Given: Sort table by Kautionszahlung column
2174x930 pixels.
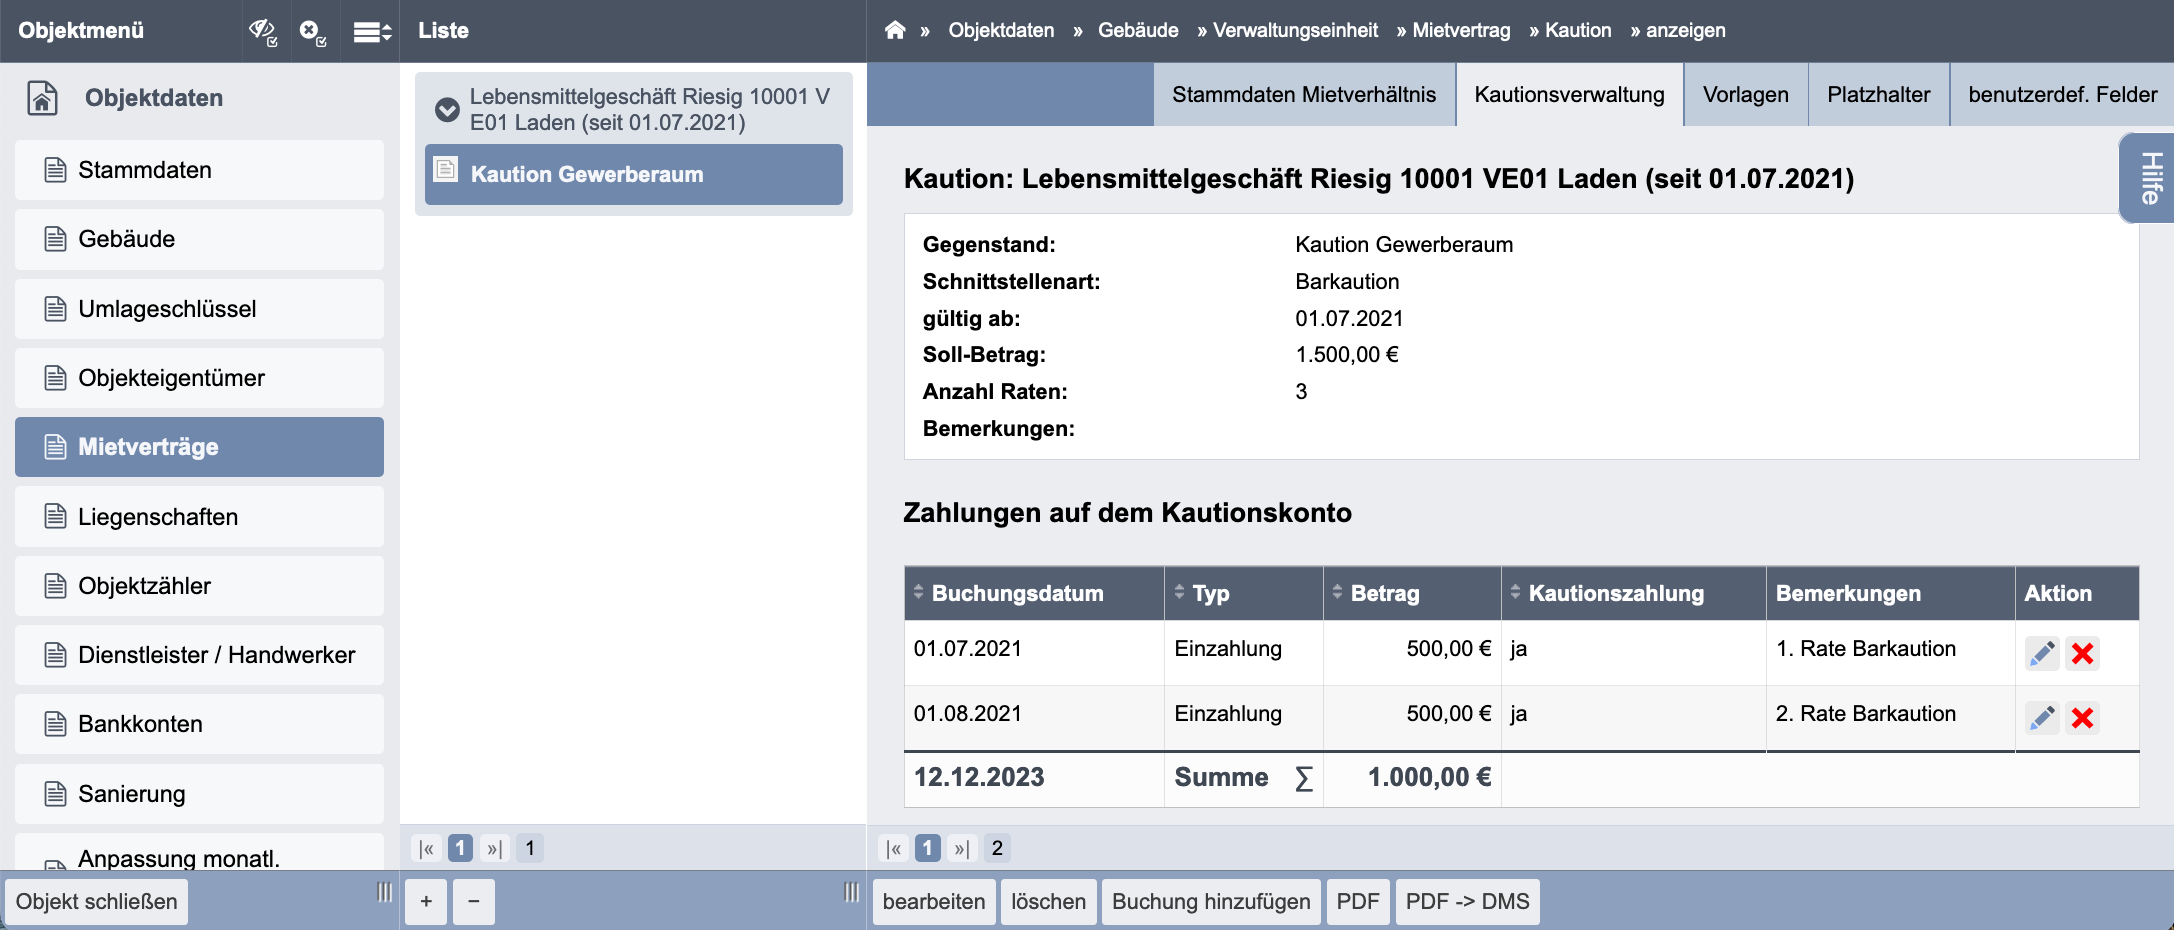Looking at the screenshot, I should click(1634, 593).
